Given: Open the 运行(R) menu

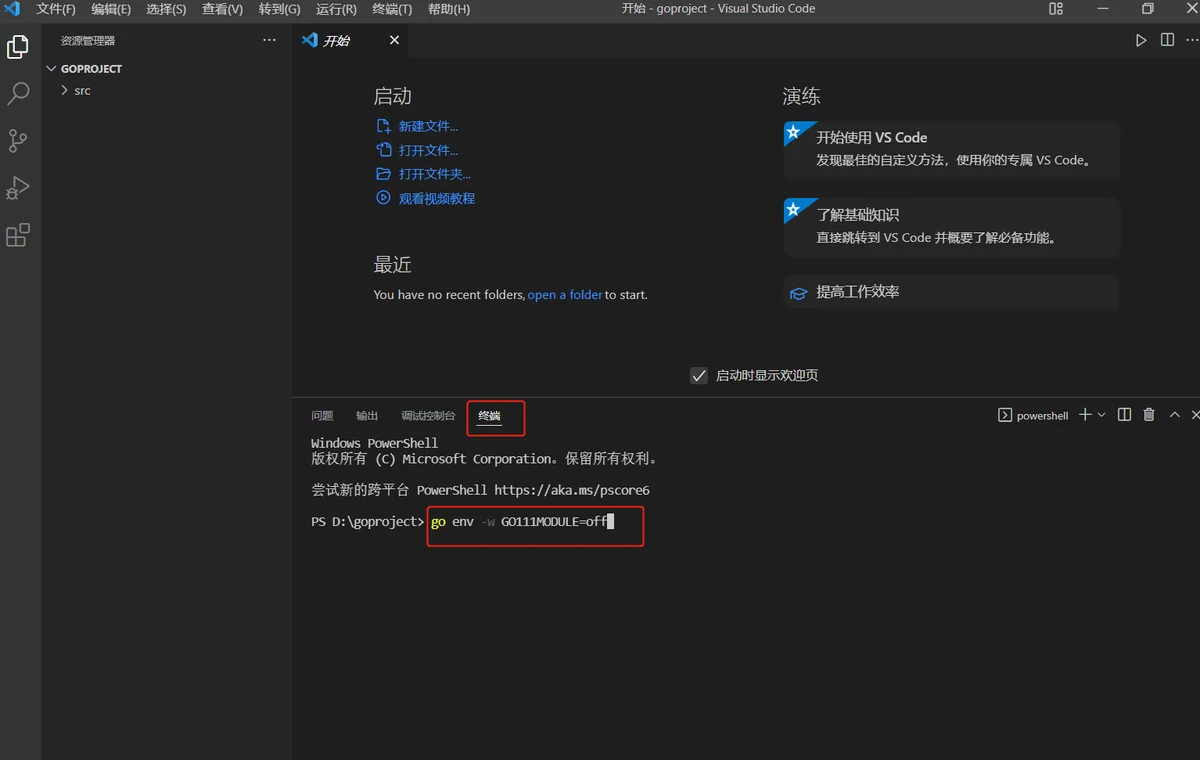Looking at the screenshot, I should (336, 9).
